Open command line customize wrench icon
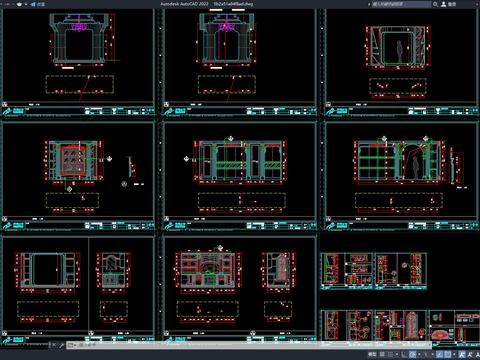This screenshot has height=360, width=480. point(62,345)
